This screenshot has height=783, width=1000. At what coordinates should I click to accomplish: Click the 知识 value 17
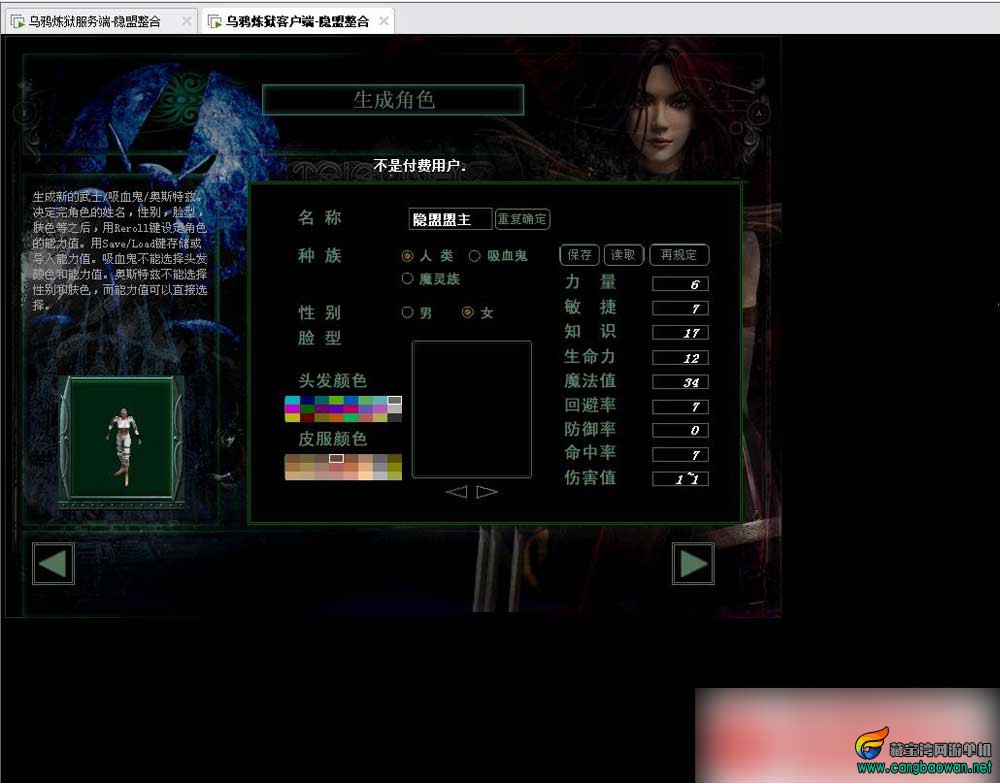click(680, 333)
